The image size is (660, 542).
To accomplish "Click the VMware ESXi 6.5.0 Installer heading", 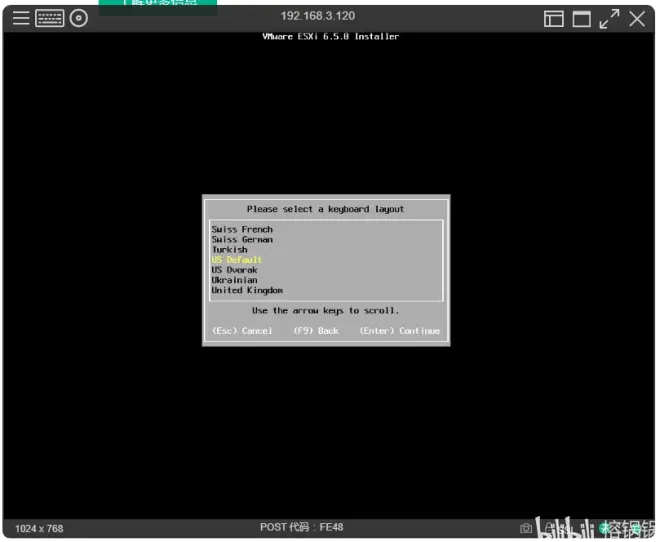I will point(330,37).
